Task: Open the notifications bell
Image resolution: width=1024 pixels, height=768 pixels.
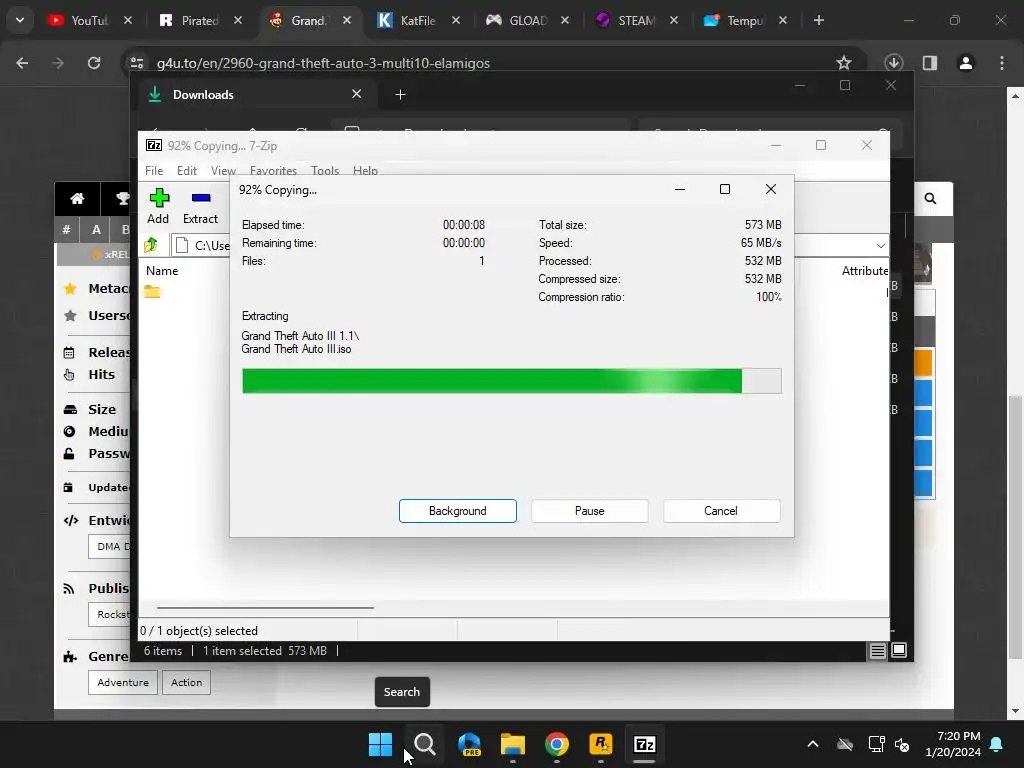Action: (997, 744)
